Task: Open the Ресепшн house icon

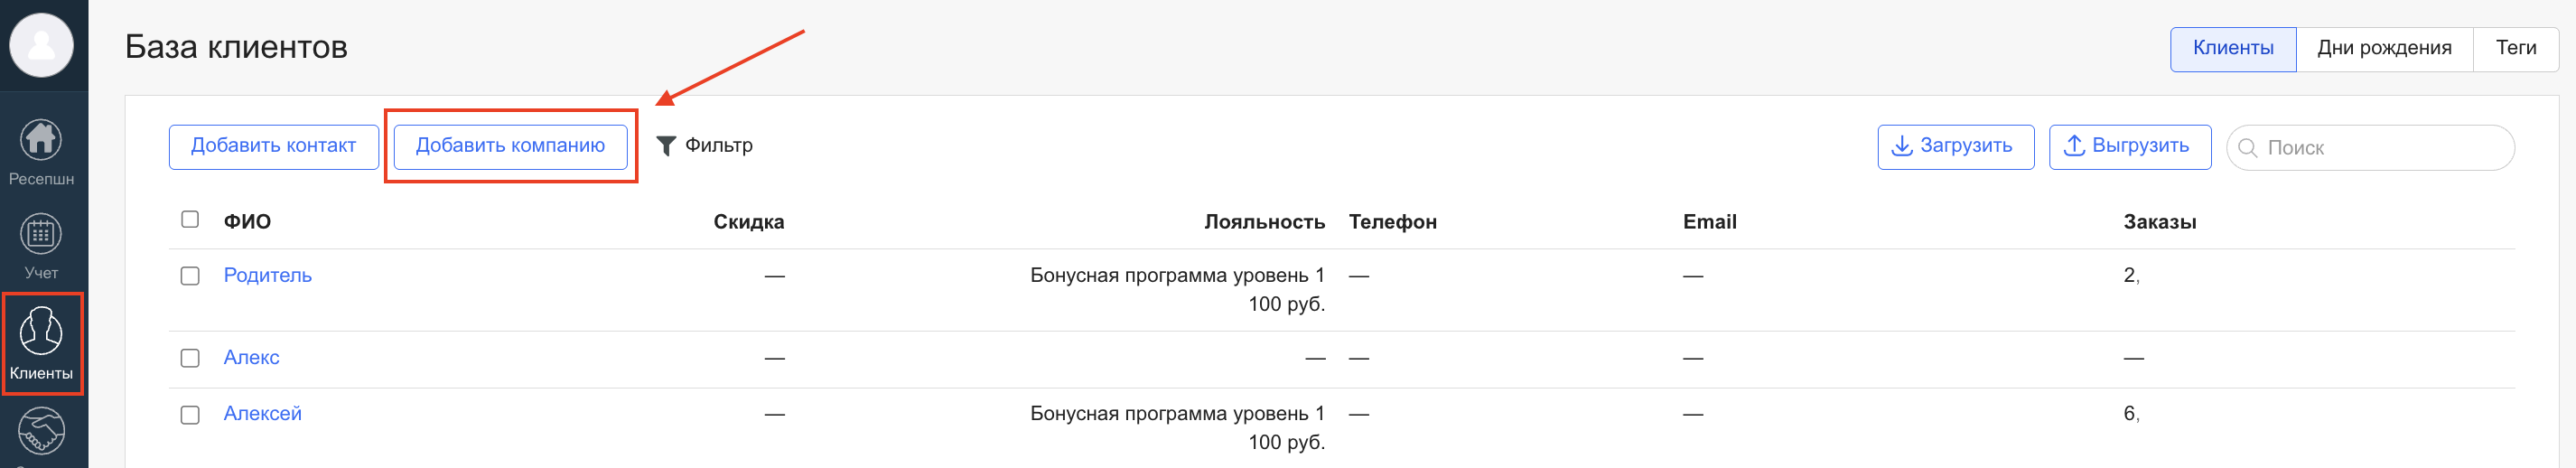Action: (41, 140)
